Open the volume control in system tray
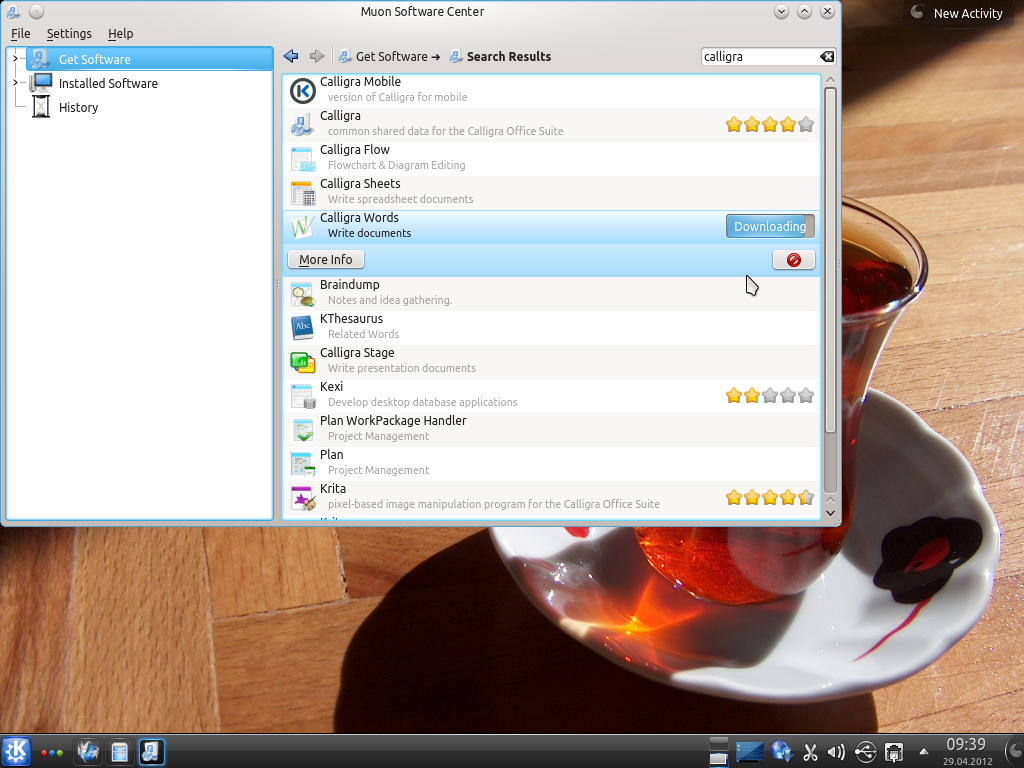The width and height of the screenshot is (1024, 768). click(x=836, y=752)
